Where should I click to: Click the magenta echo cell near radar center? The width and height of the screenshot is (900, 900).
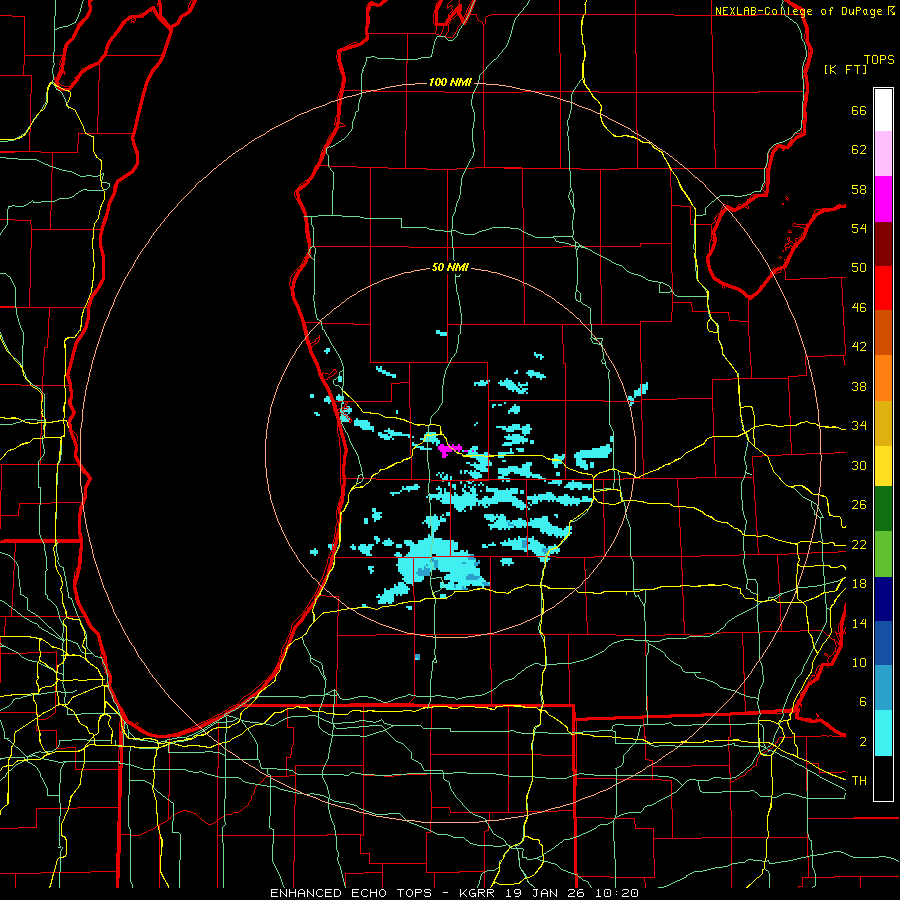click(x=449, y=449)
